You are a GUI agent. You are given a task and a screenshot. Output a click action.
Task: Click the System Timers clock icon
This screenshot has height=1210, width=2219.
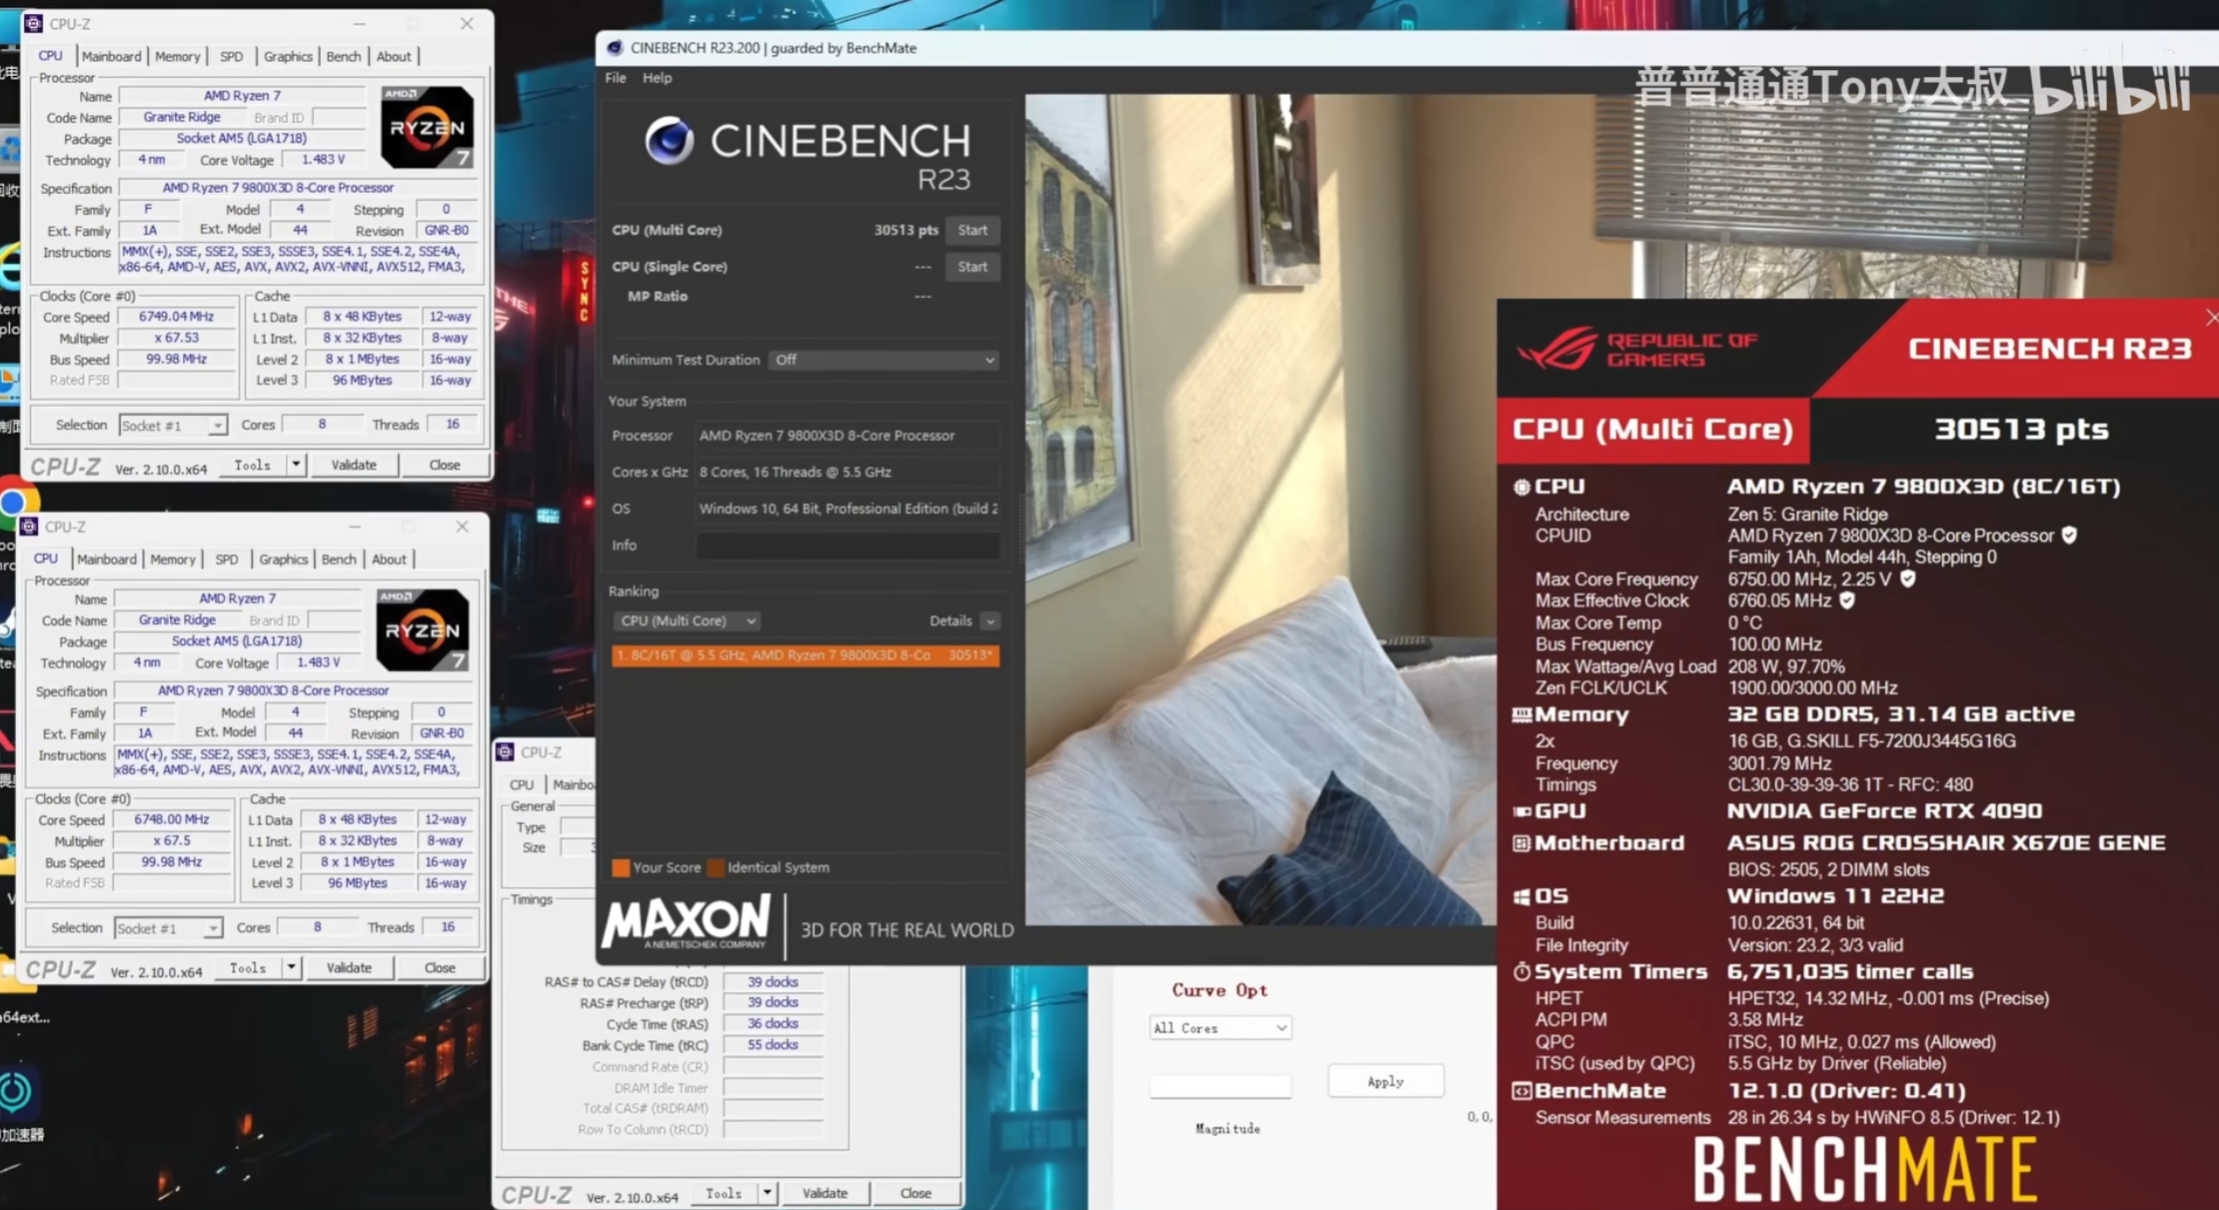click(x=1521, y=972)
